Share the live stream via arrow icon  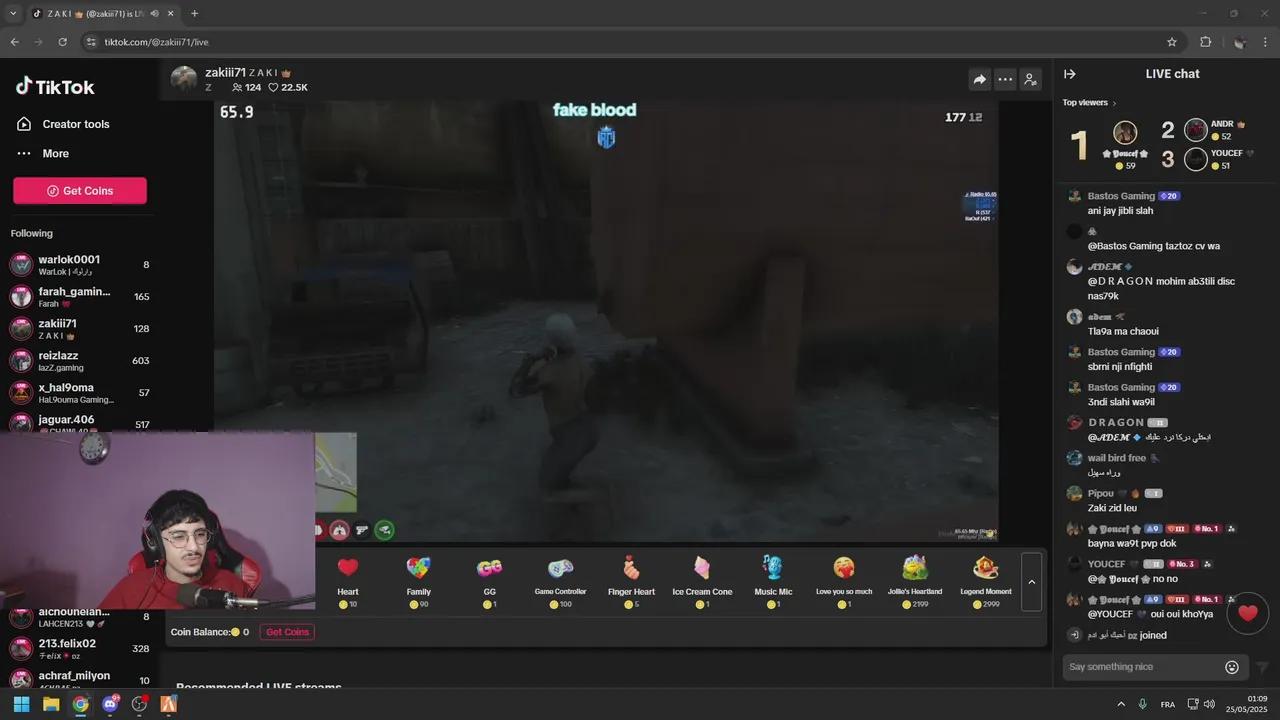click(979, 80)
